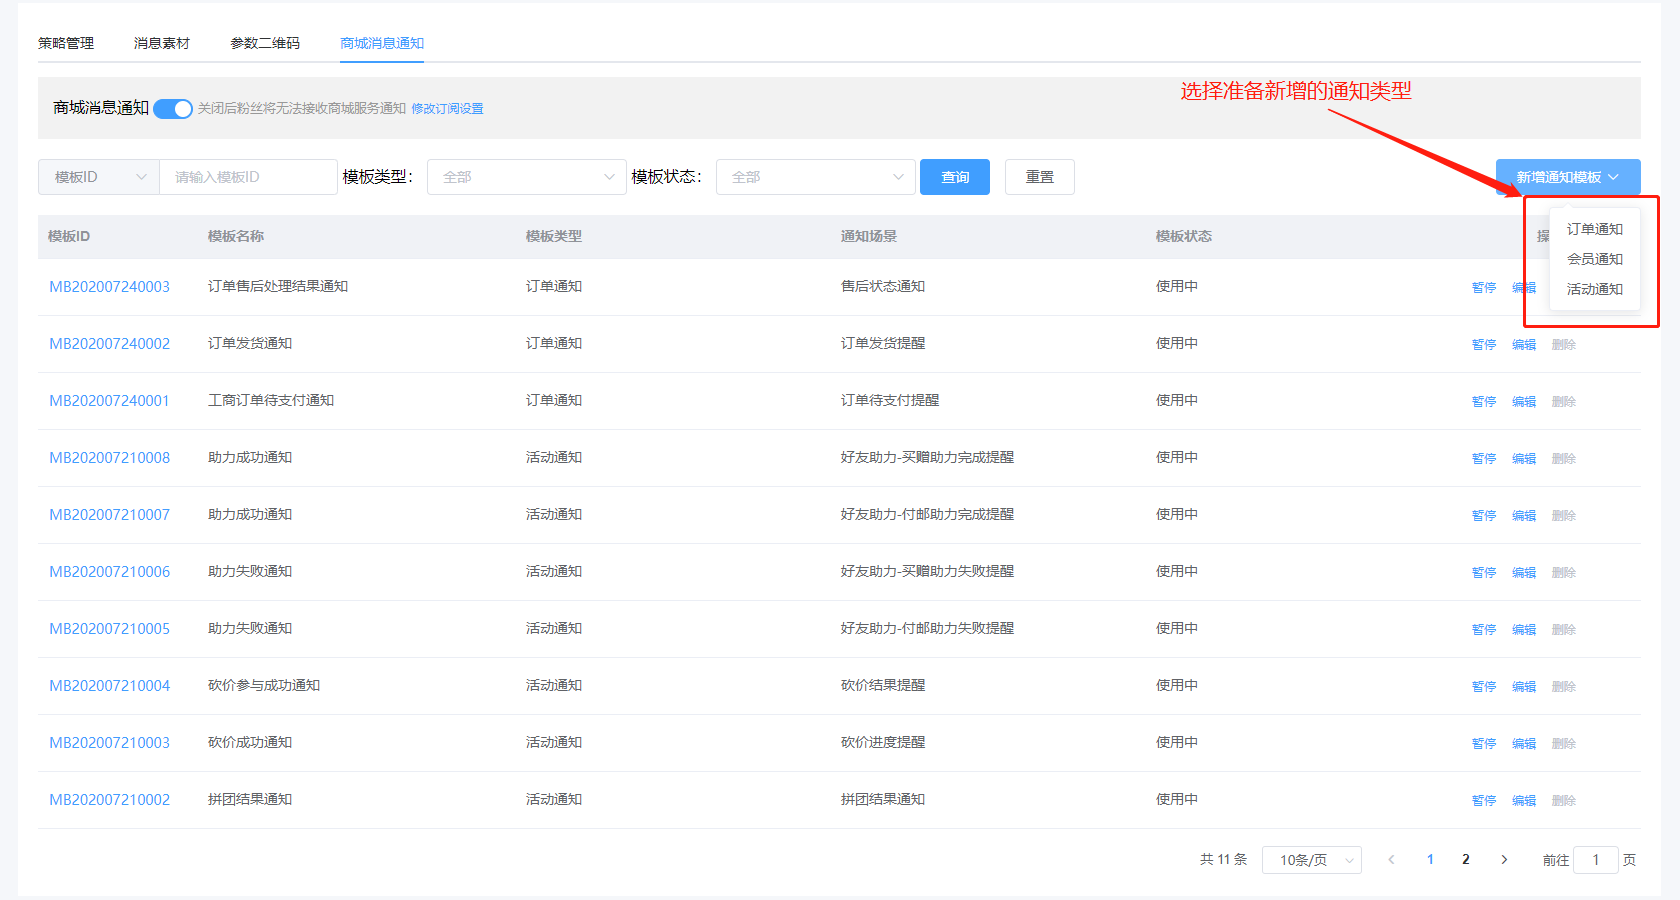Open the 模板ID search type dropdown
This screenshot has height=900, width=1680.
(x=99, y=177)
